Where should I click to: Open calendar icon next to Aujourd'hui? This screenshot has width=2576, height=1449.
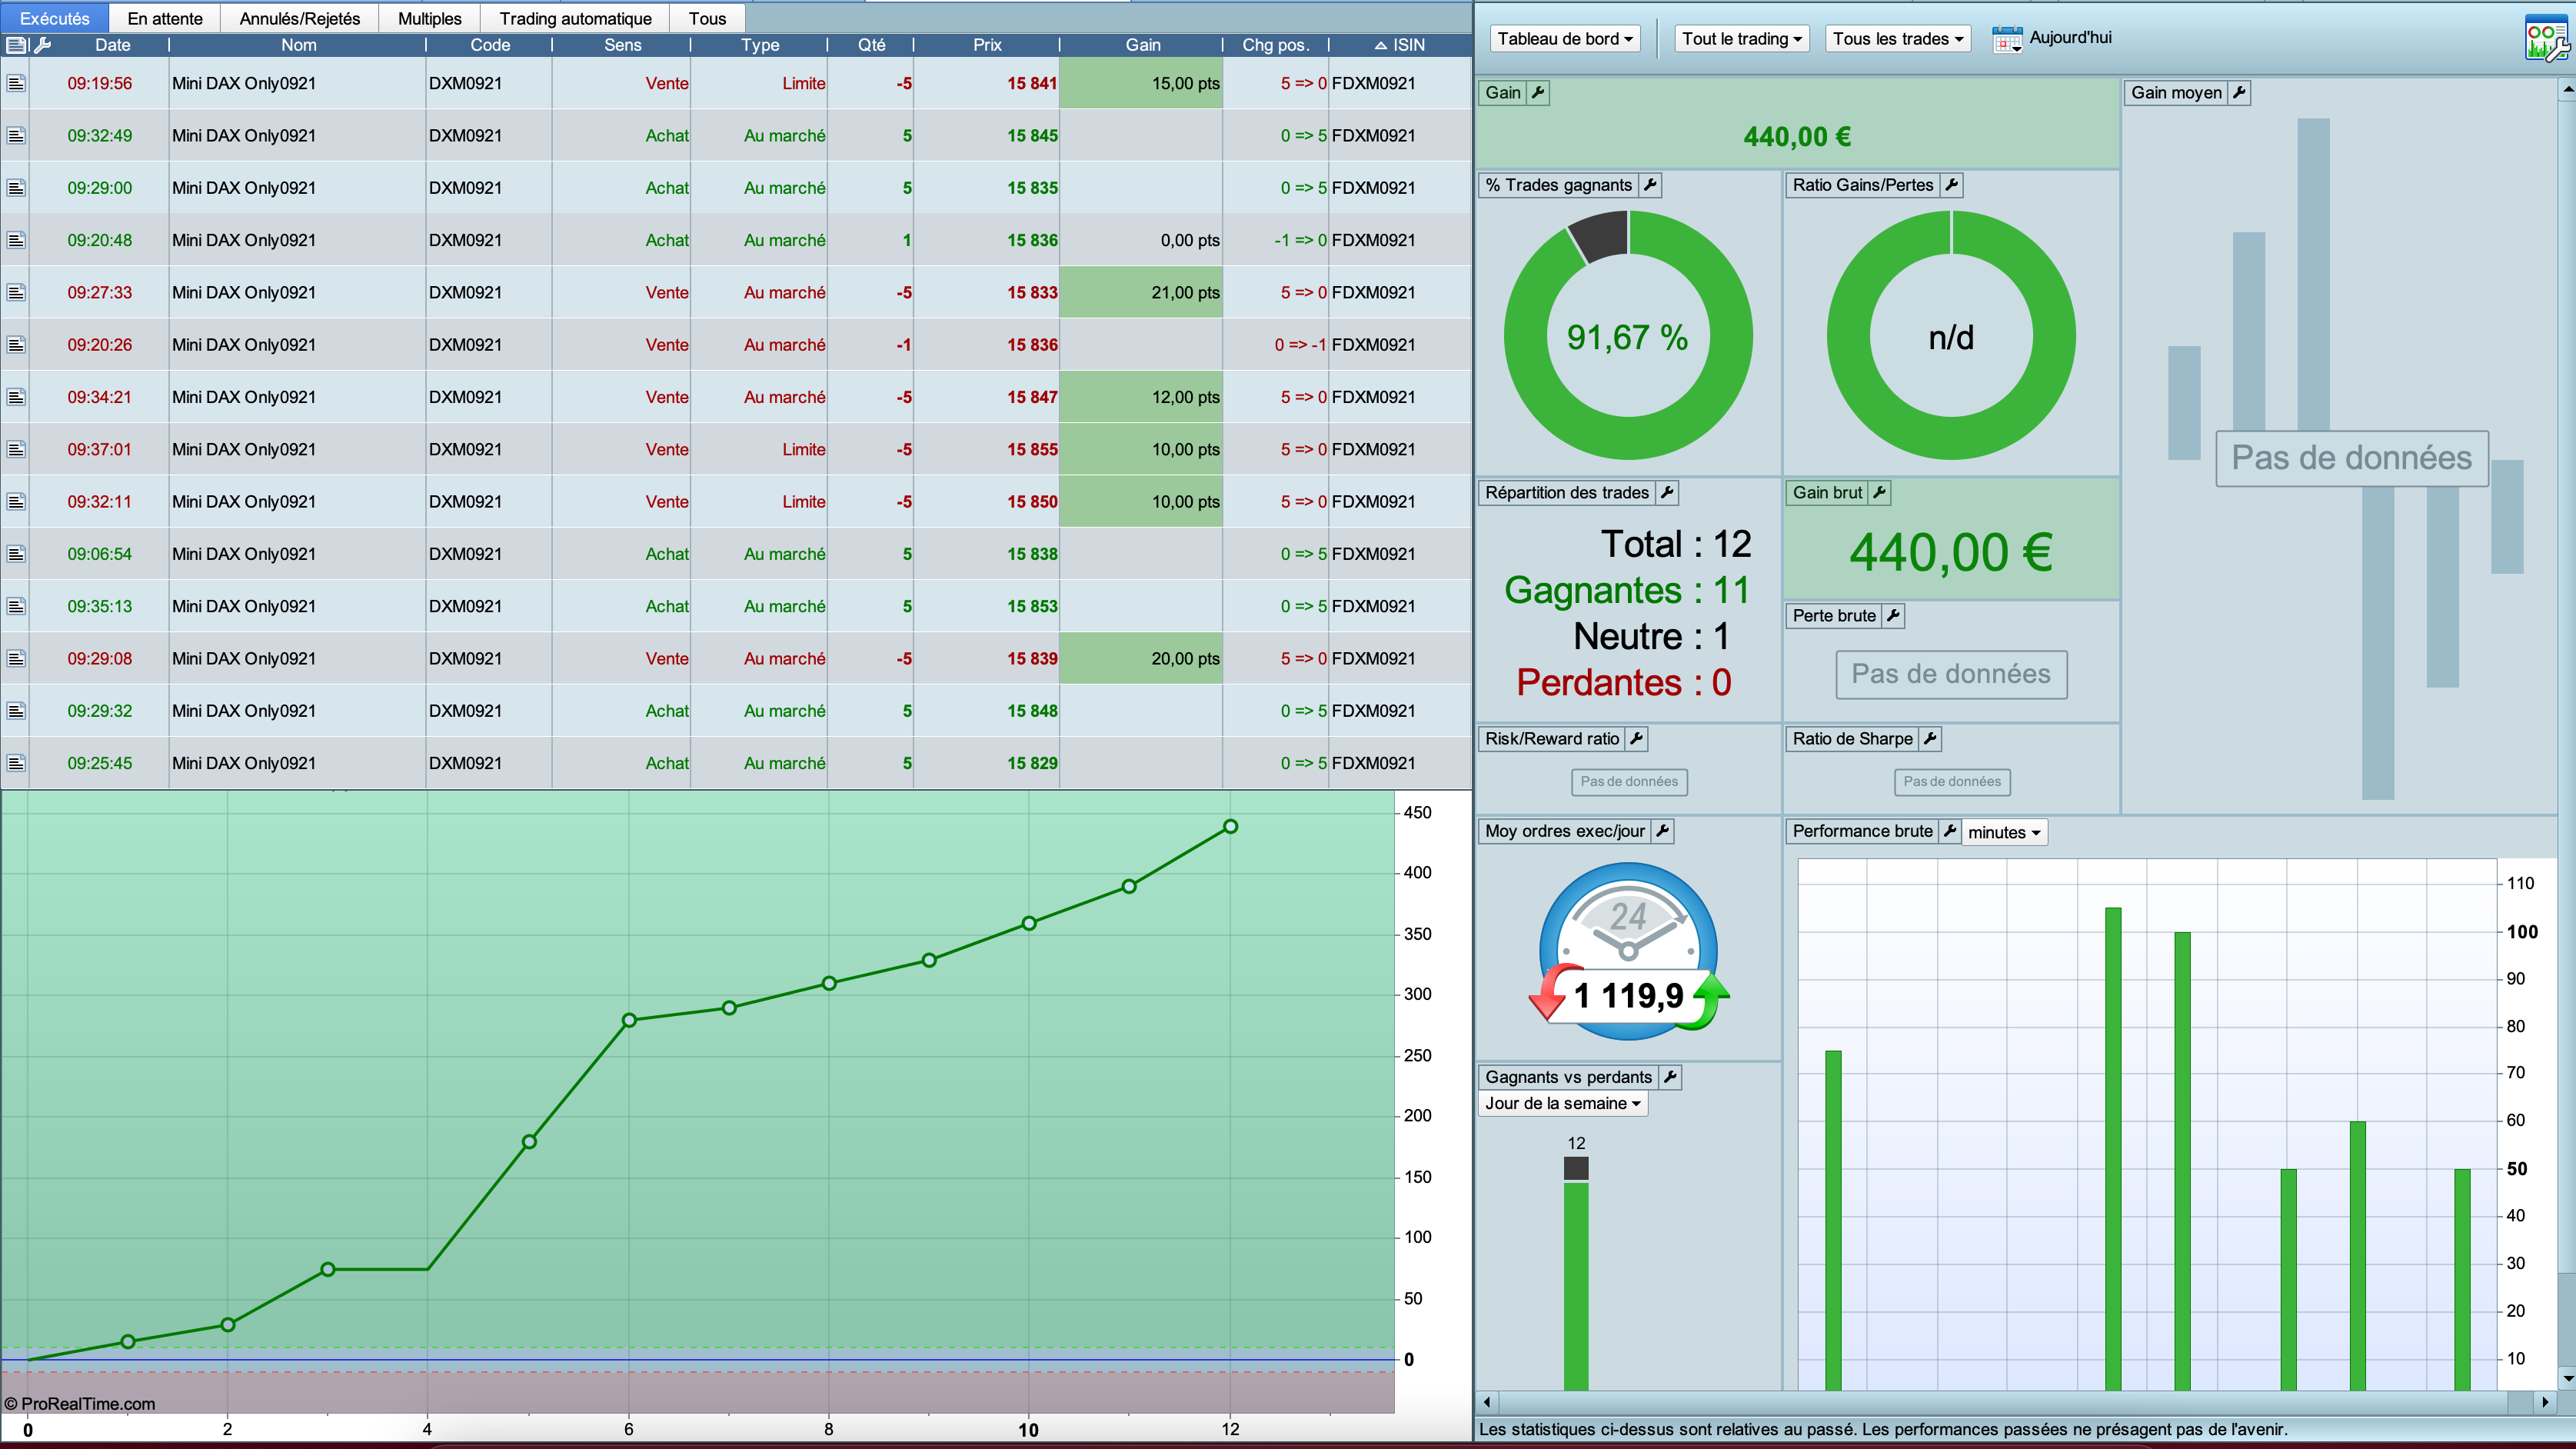point(2006,39)
